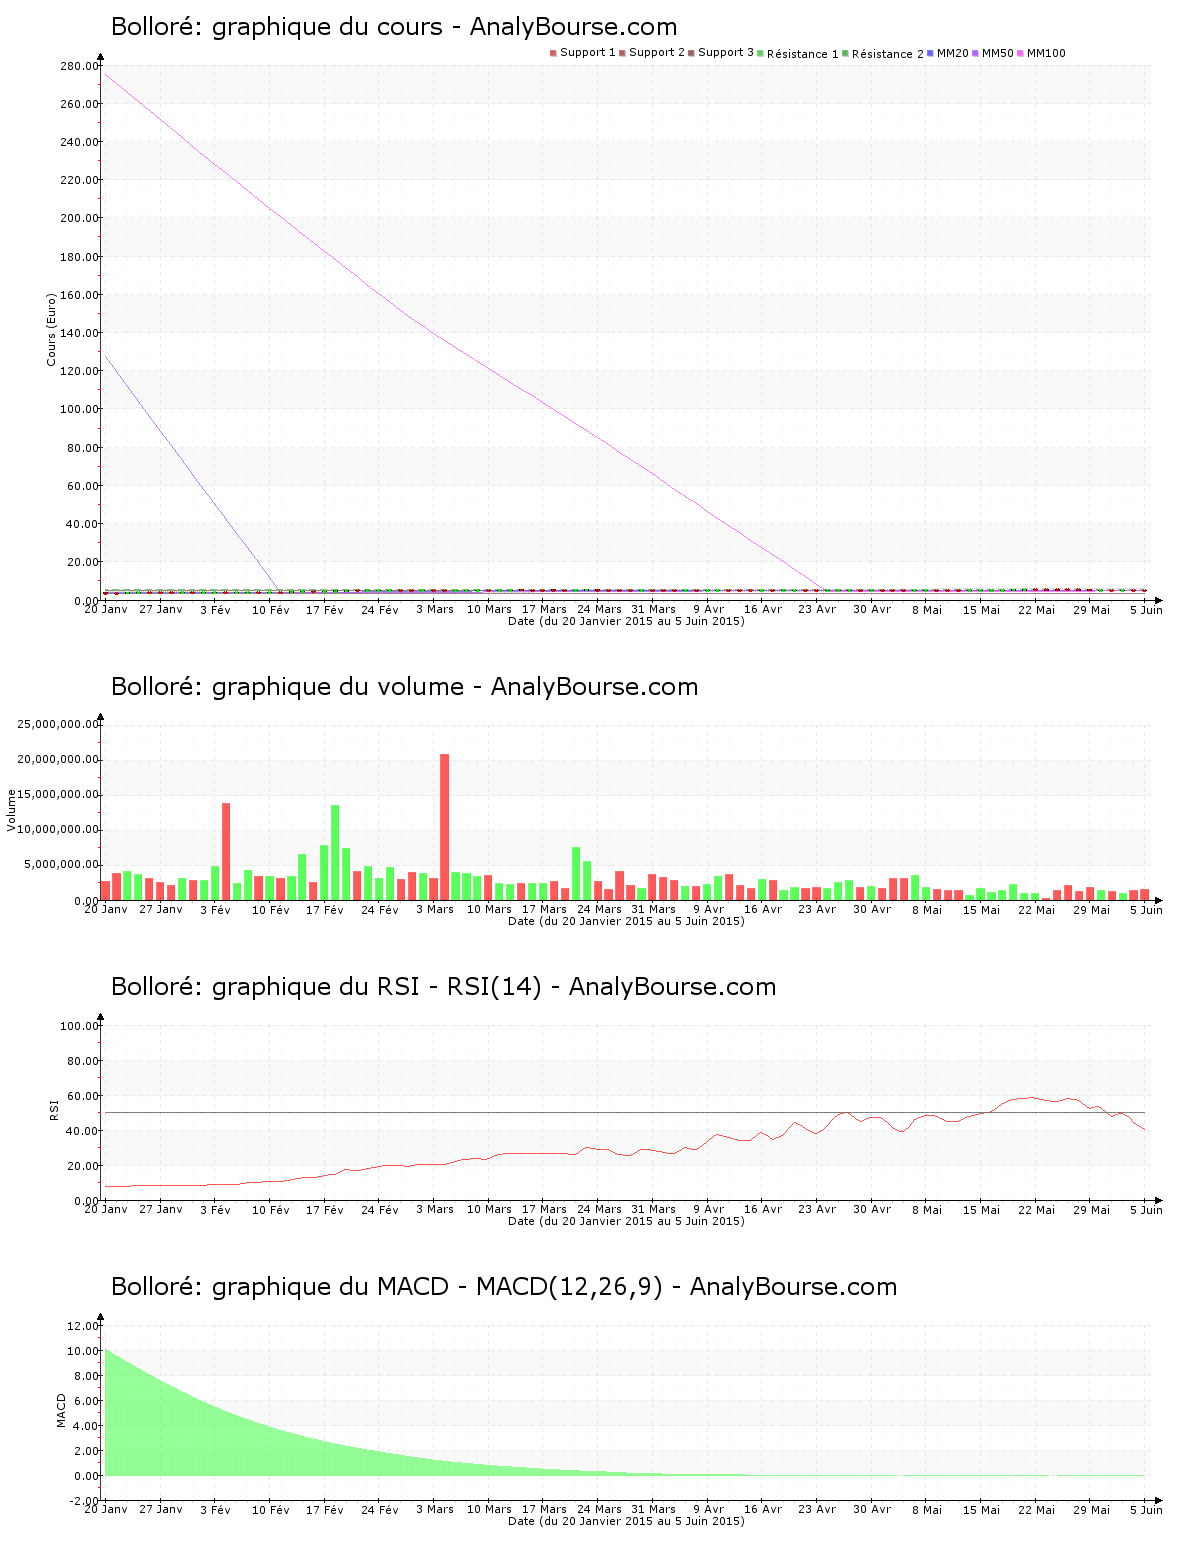
Task: Click the 'Volume' vertical axis label
Action: pos(12,810)
